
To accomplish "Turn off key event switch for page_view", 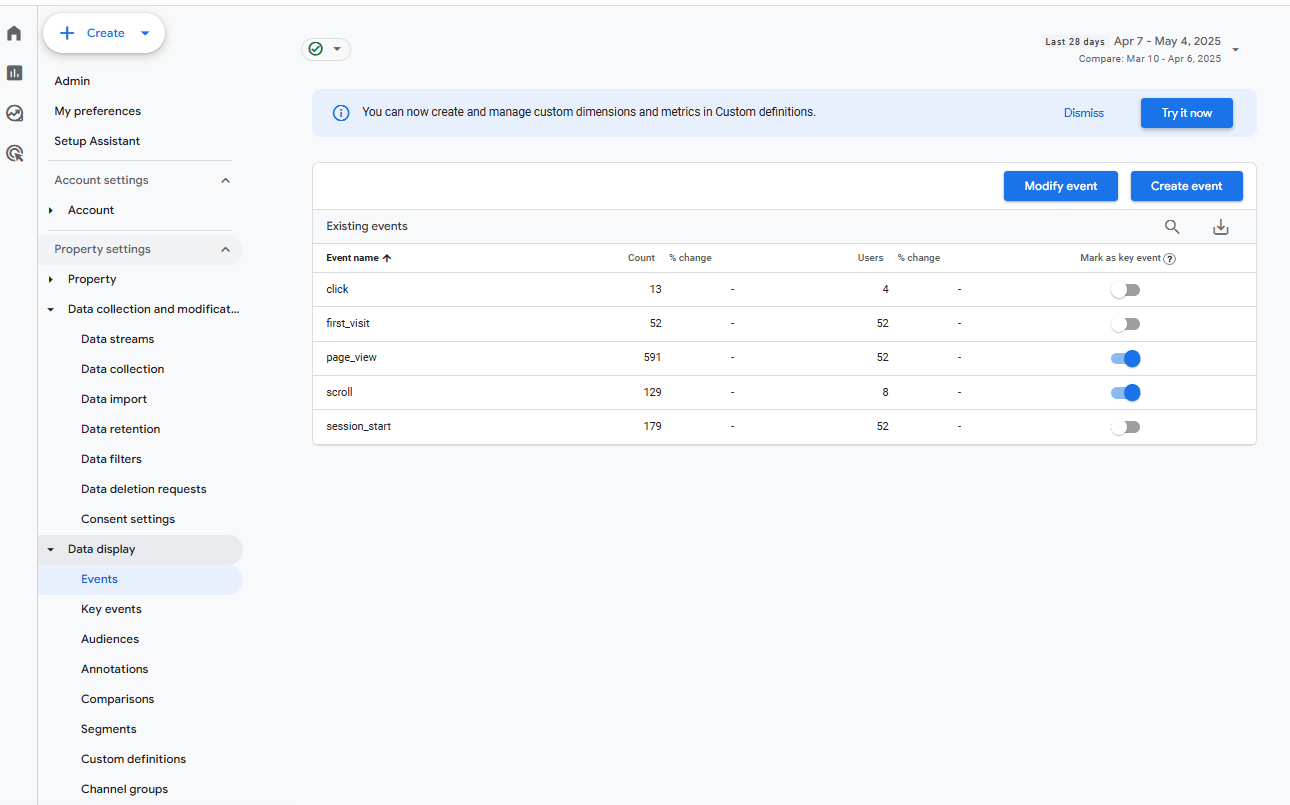I will 1125,358.
